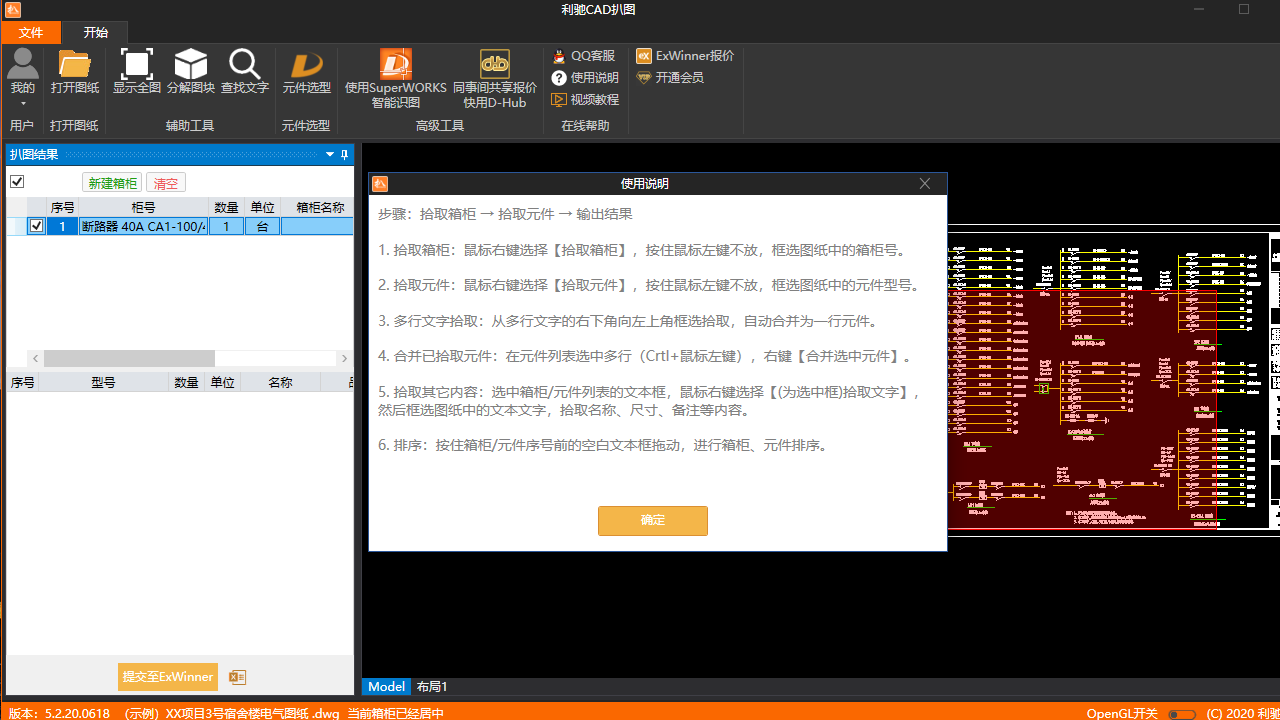Click the 台 unit cell in row 1
Image resolution: width=1280 pixels, height=720 pixels.
pos(262,227)
